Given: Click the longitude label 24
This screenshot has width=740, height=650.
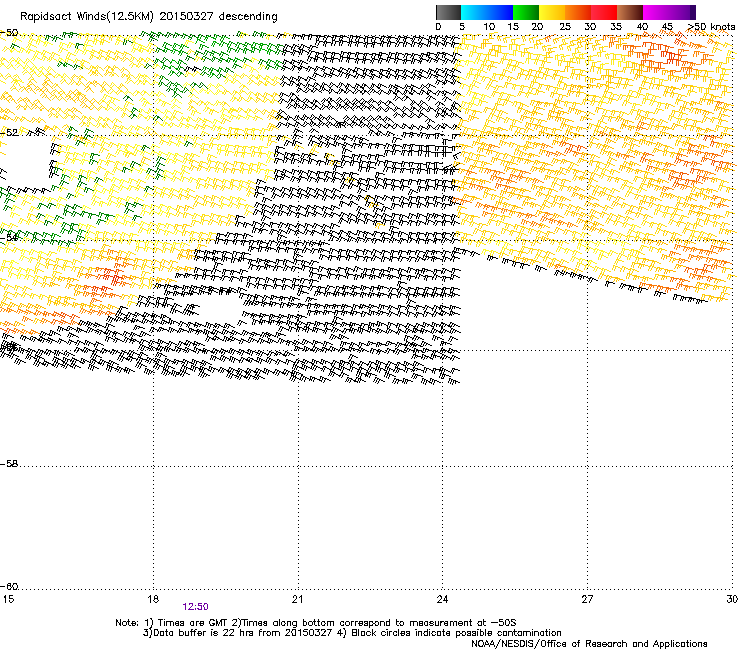Looking at the screenshot, I should (x=442, y=599).
